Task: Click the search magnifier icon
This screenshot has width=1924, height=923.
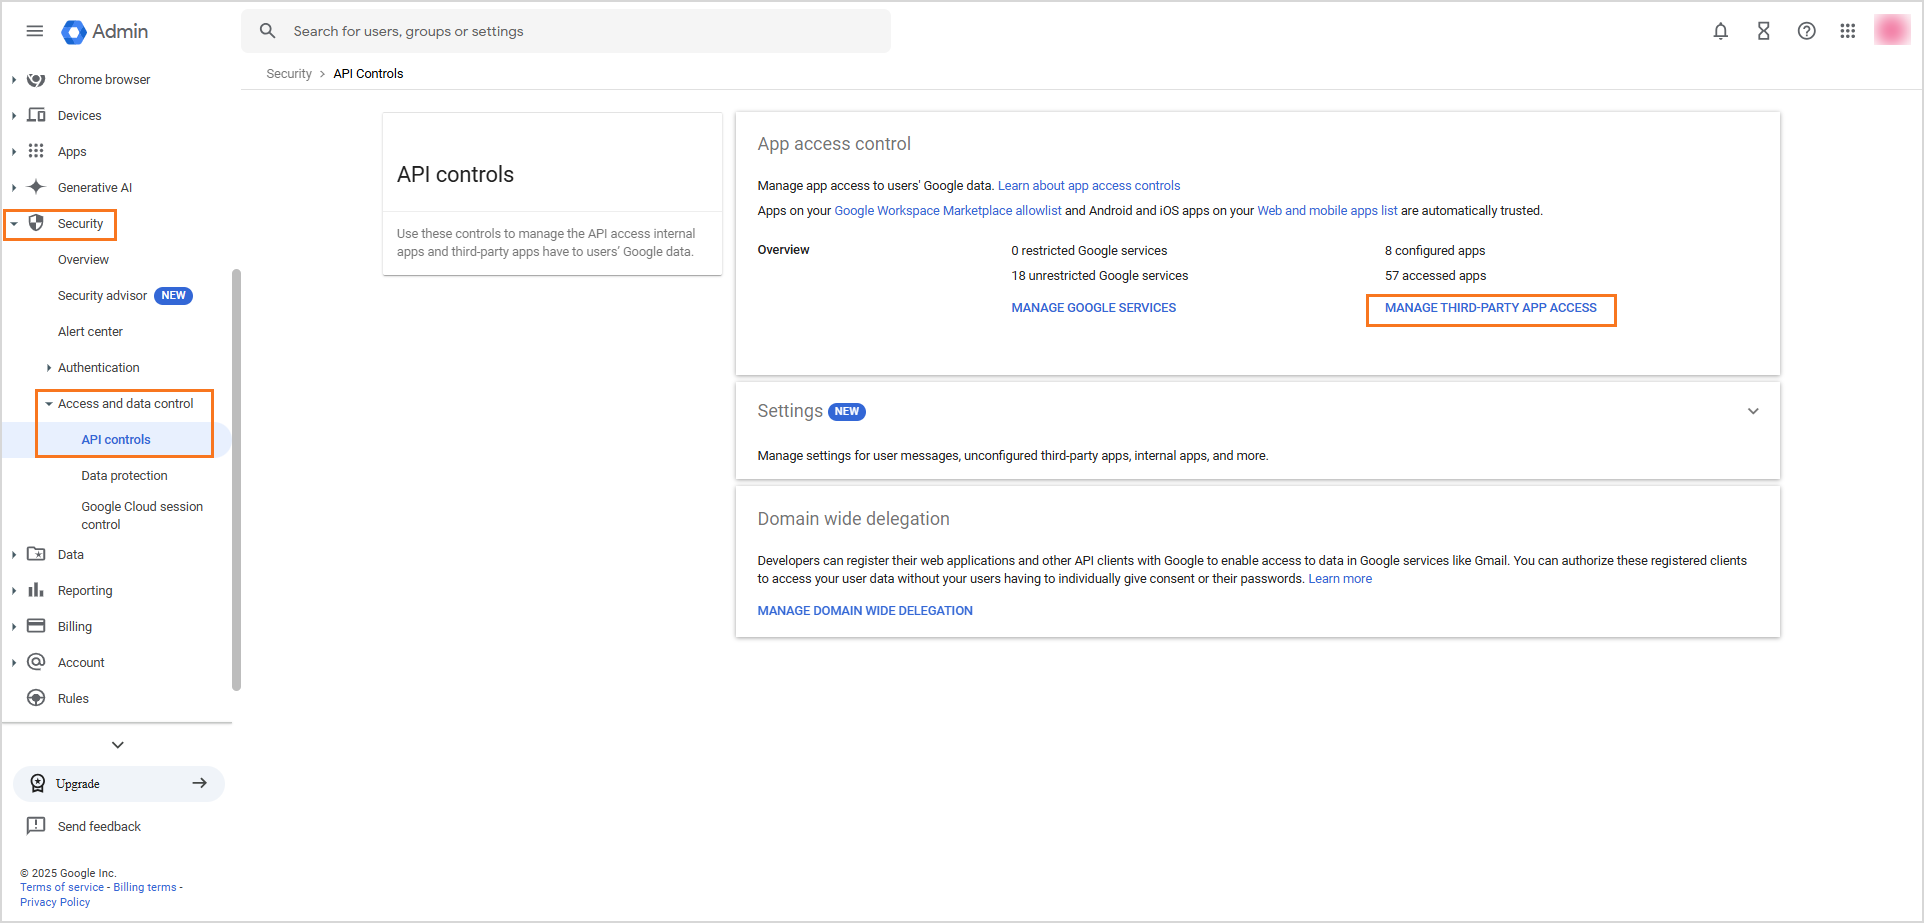Action: [268, 31]
